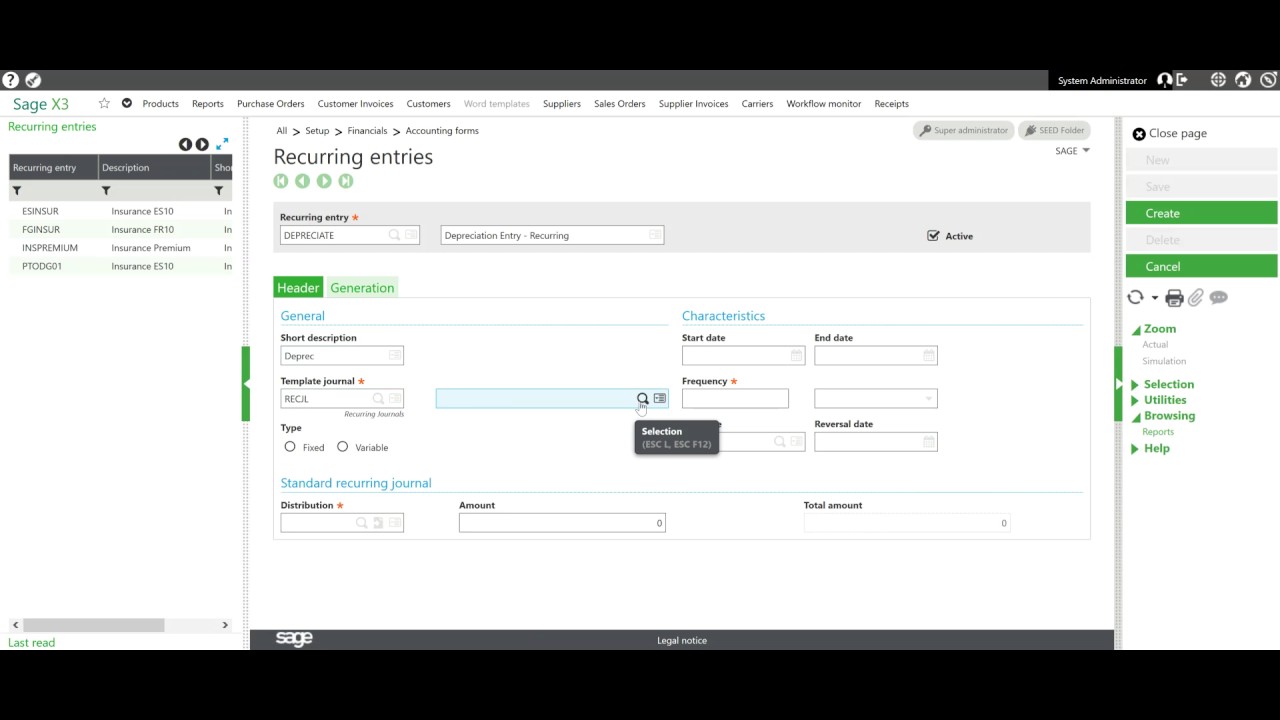Open the combo box right of Frequency

(x=875, y=399)
